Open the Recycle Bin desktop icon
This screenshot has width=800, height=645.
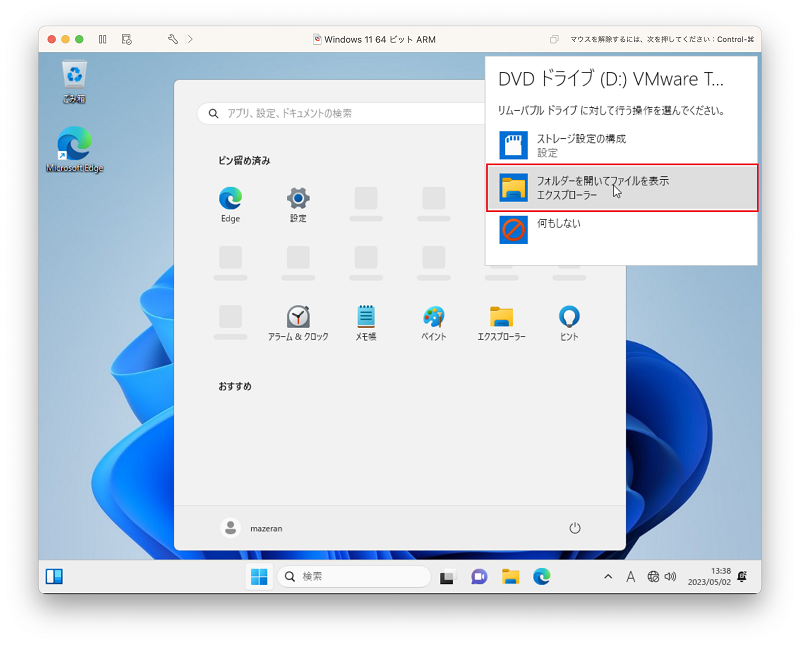[x=74, y=82]
